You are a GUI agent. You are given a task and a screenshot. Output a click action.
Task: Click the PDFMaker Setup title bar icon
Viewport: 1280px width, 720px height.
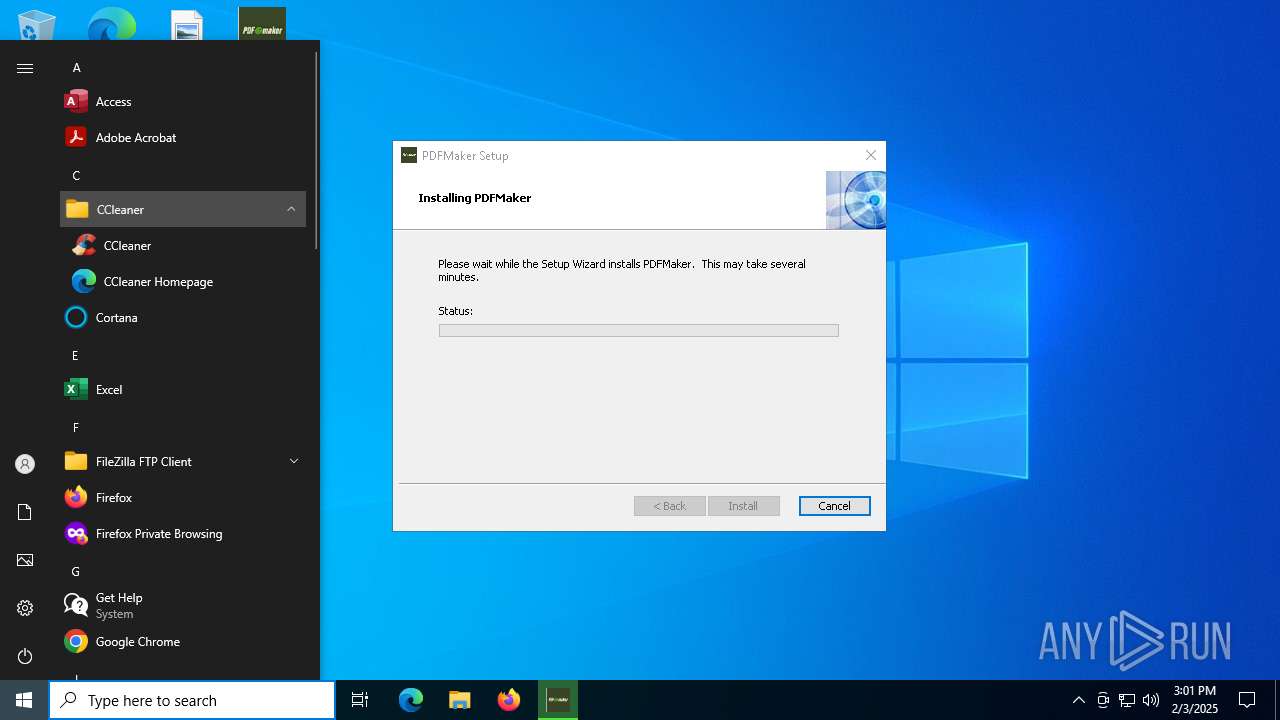408,155
